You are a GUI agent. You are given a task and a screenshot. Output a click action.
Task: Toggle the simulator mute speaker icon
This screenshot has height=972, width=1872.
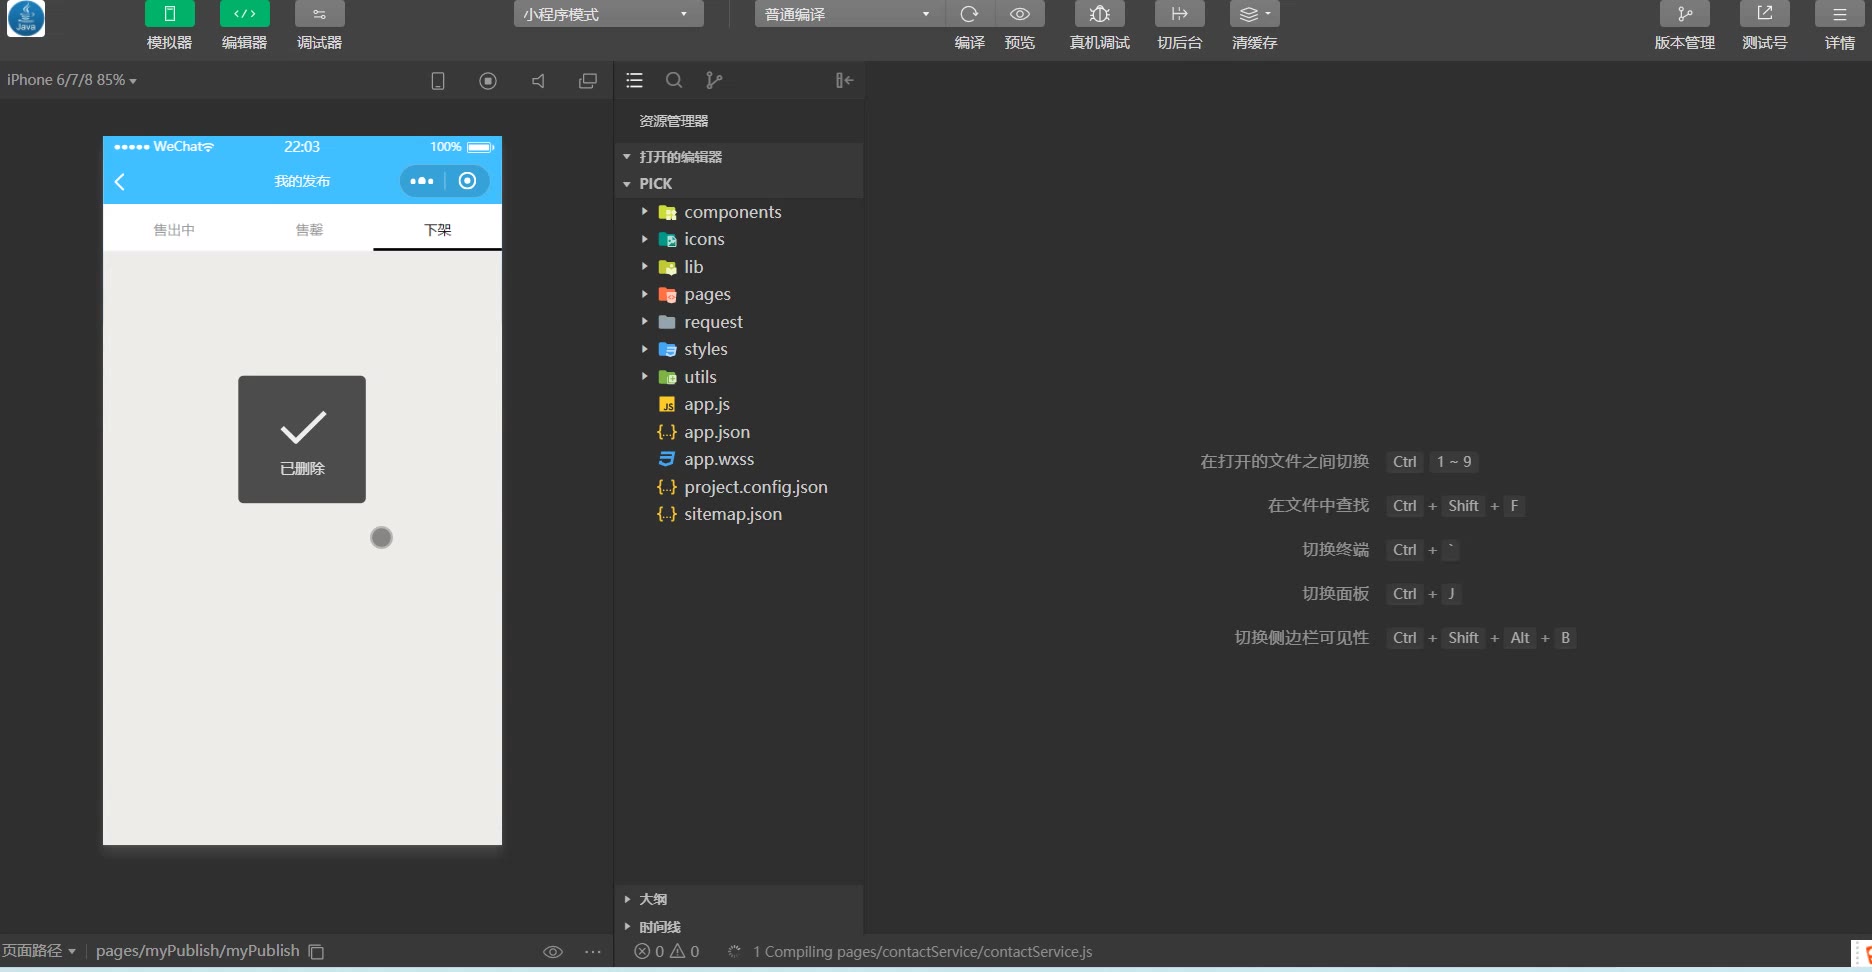pos(538,81)
